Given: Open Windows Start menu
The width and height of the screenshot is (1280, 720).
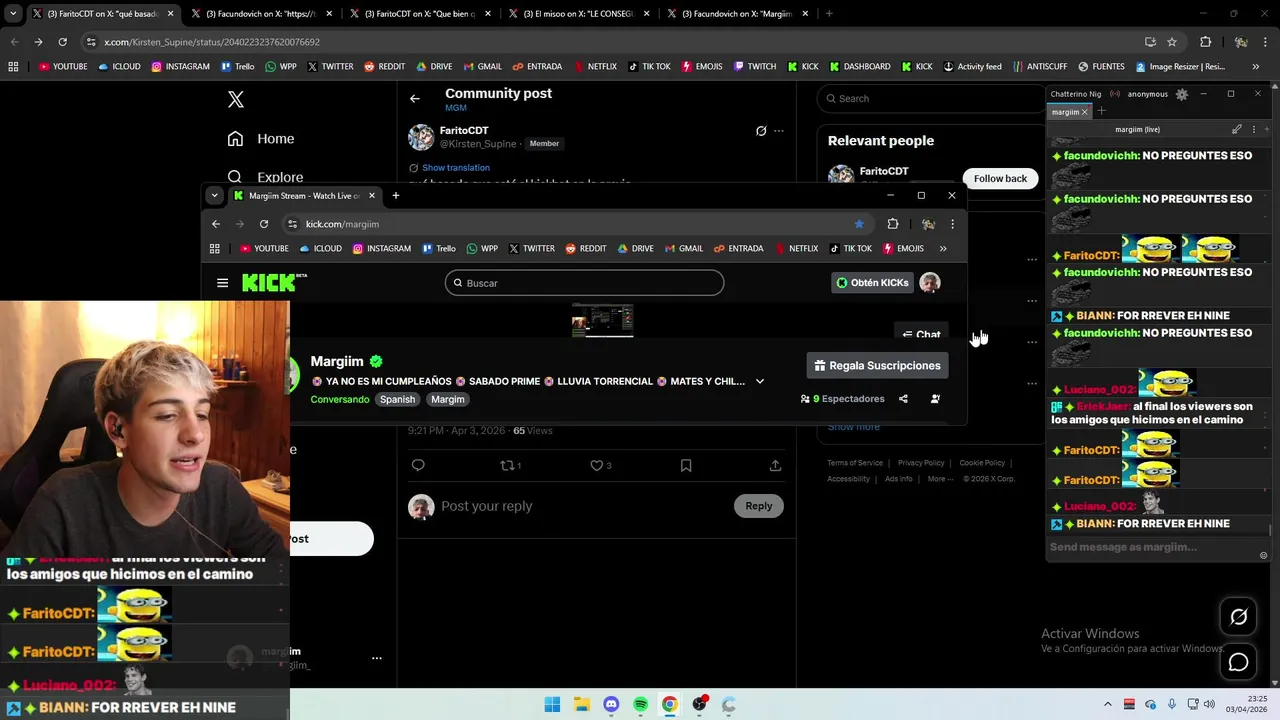Looking at the screenshot, I should point(552,705).
